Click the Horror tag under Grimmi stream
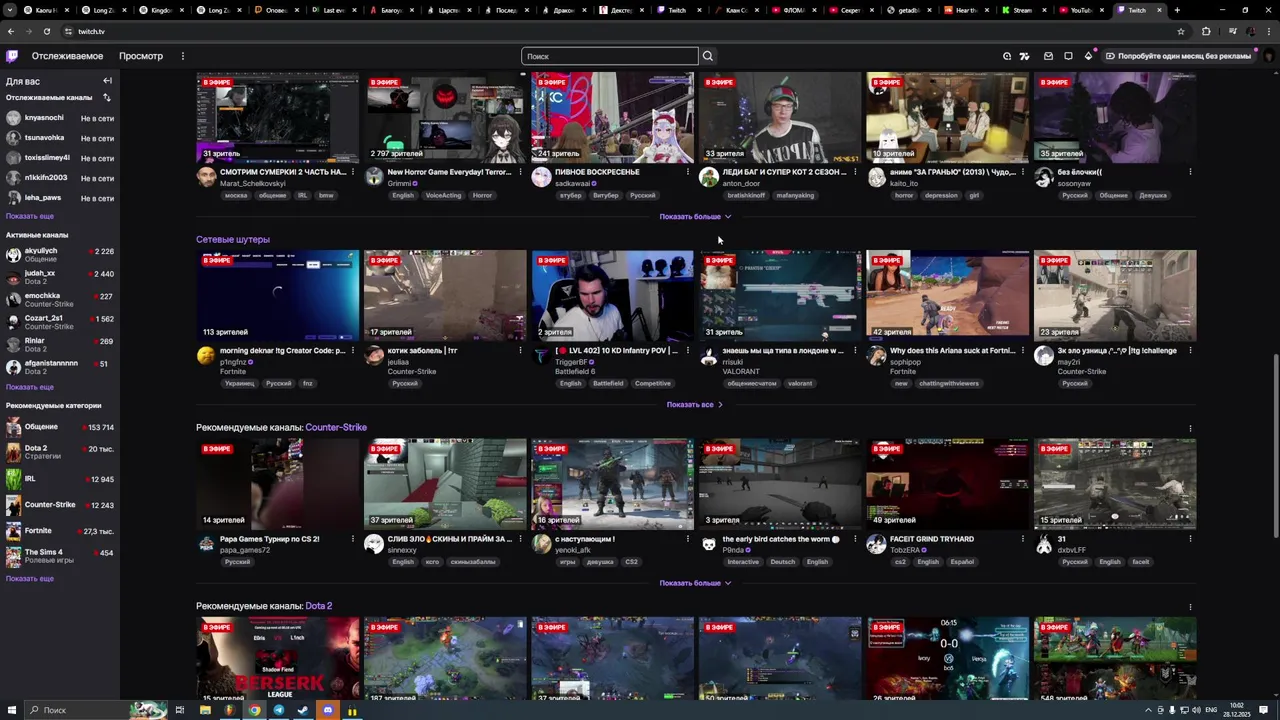 482,196
